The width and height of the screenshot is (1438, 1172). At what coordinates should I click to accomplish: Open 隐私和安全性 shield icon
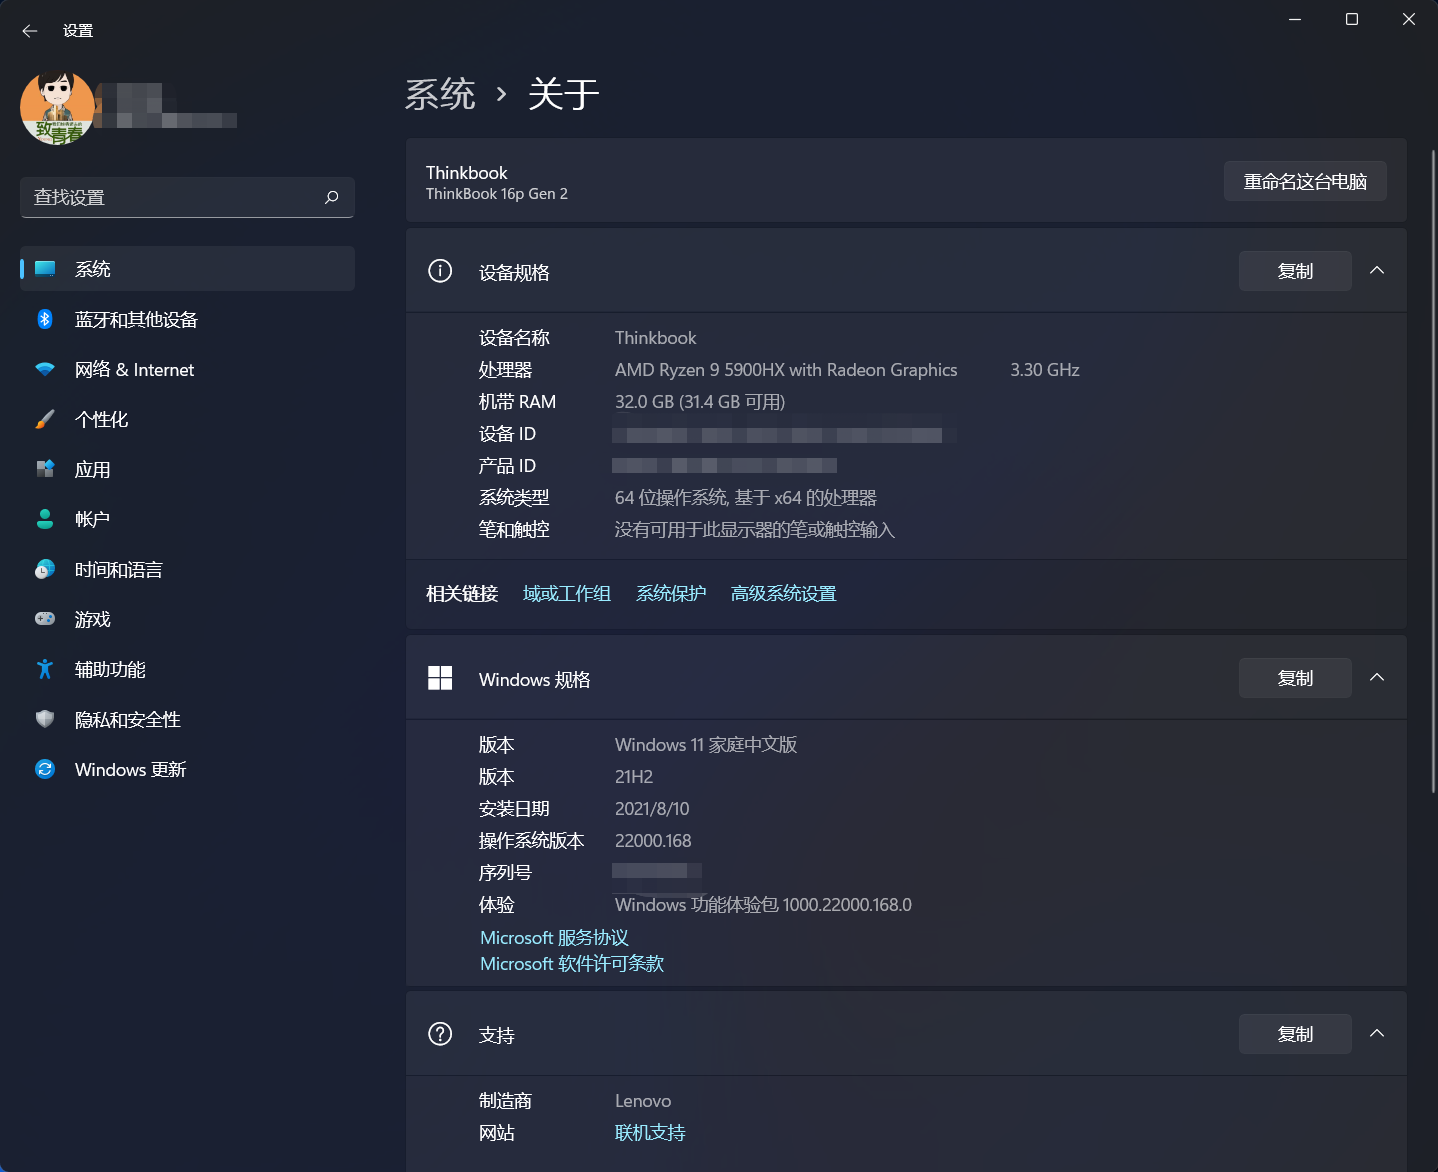click(45, 719)
